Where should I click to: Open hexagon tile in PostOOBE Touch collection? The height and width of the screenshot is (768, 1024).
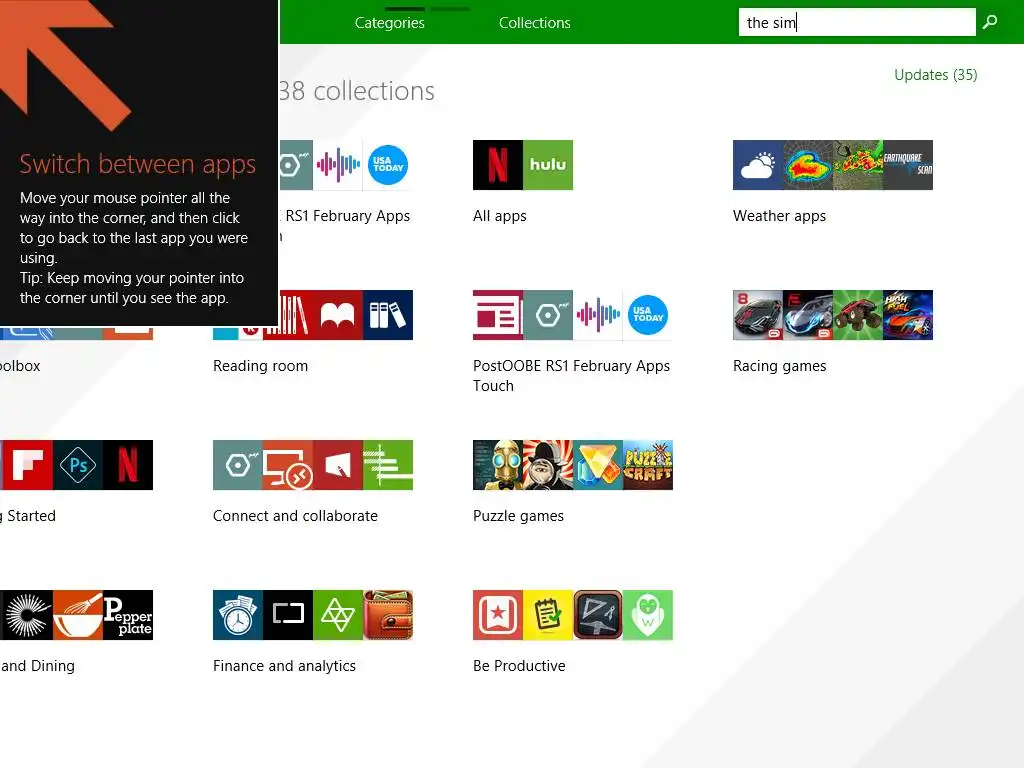(x=548, y=315)
